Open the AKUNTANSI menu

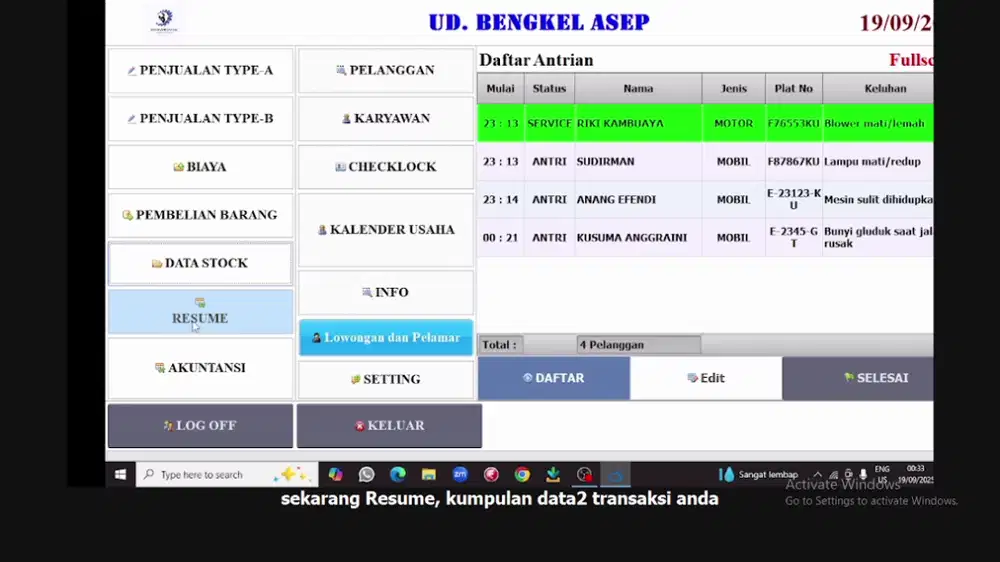200,368
